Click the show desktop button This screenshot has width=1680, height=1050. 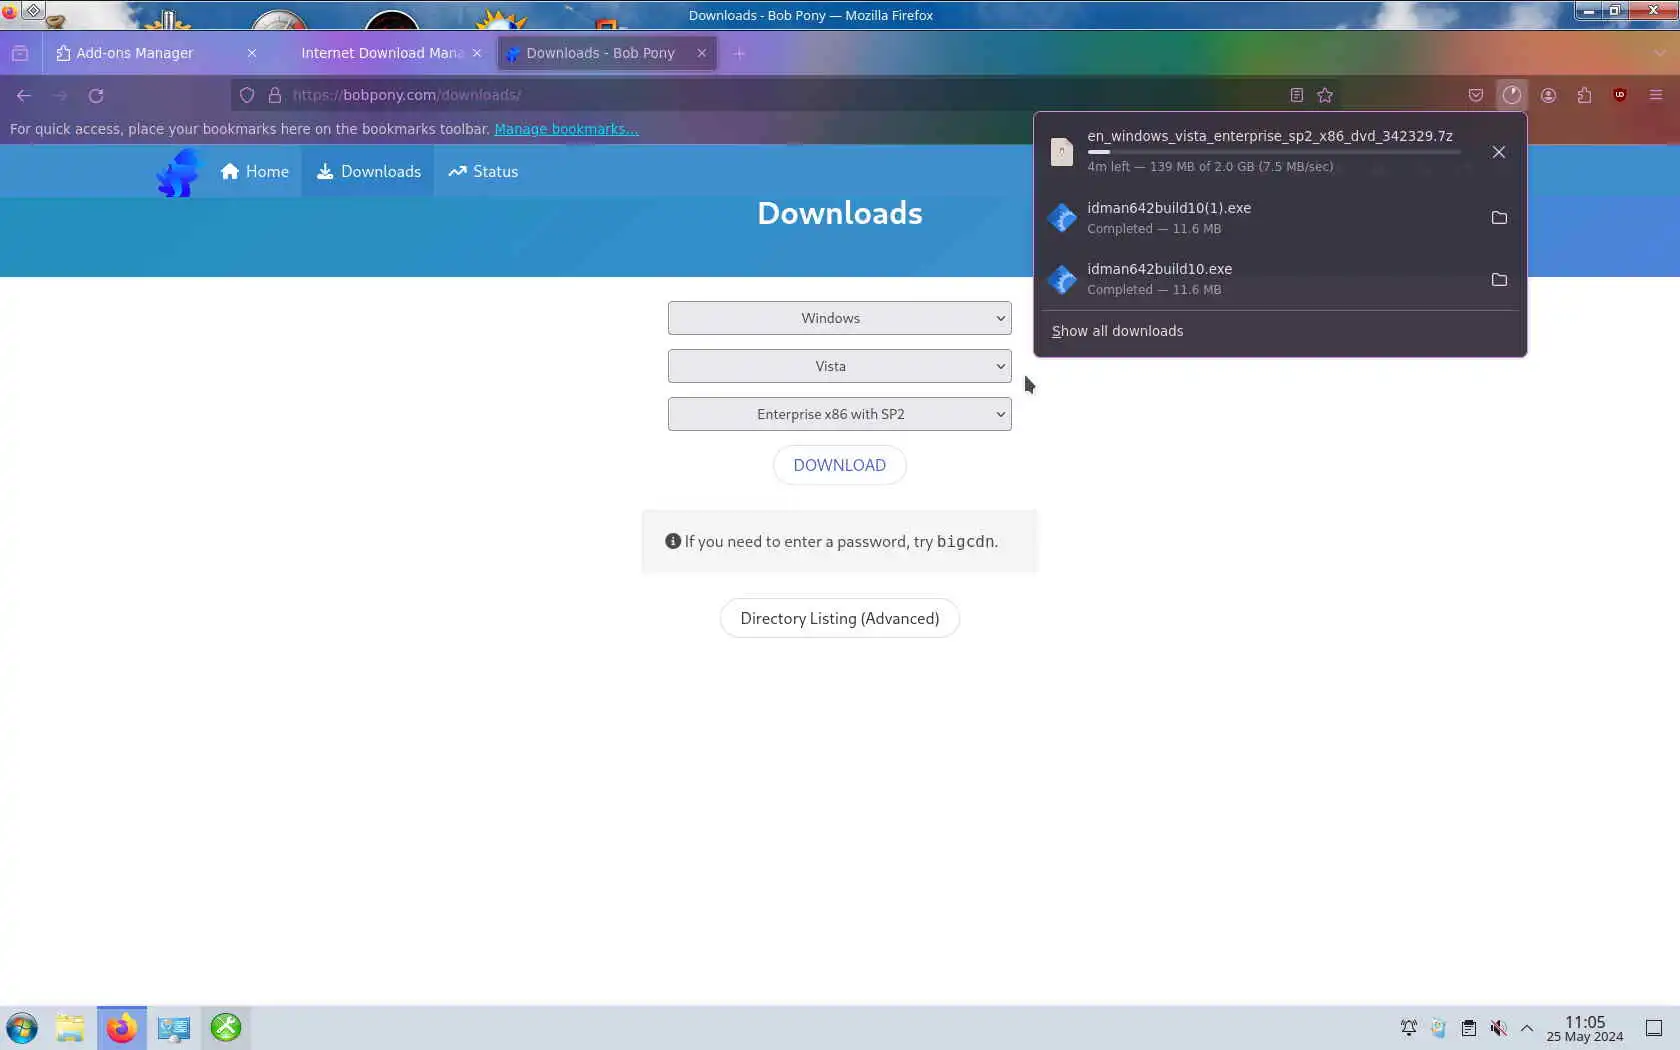pyautogui.click(x=1654, y=1028)
